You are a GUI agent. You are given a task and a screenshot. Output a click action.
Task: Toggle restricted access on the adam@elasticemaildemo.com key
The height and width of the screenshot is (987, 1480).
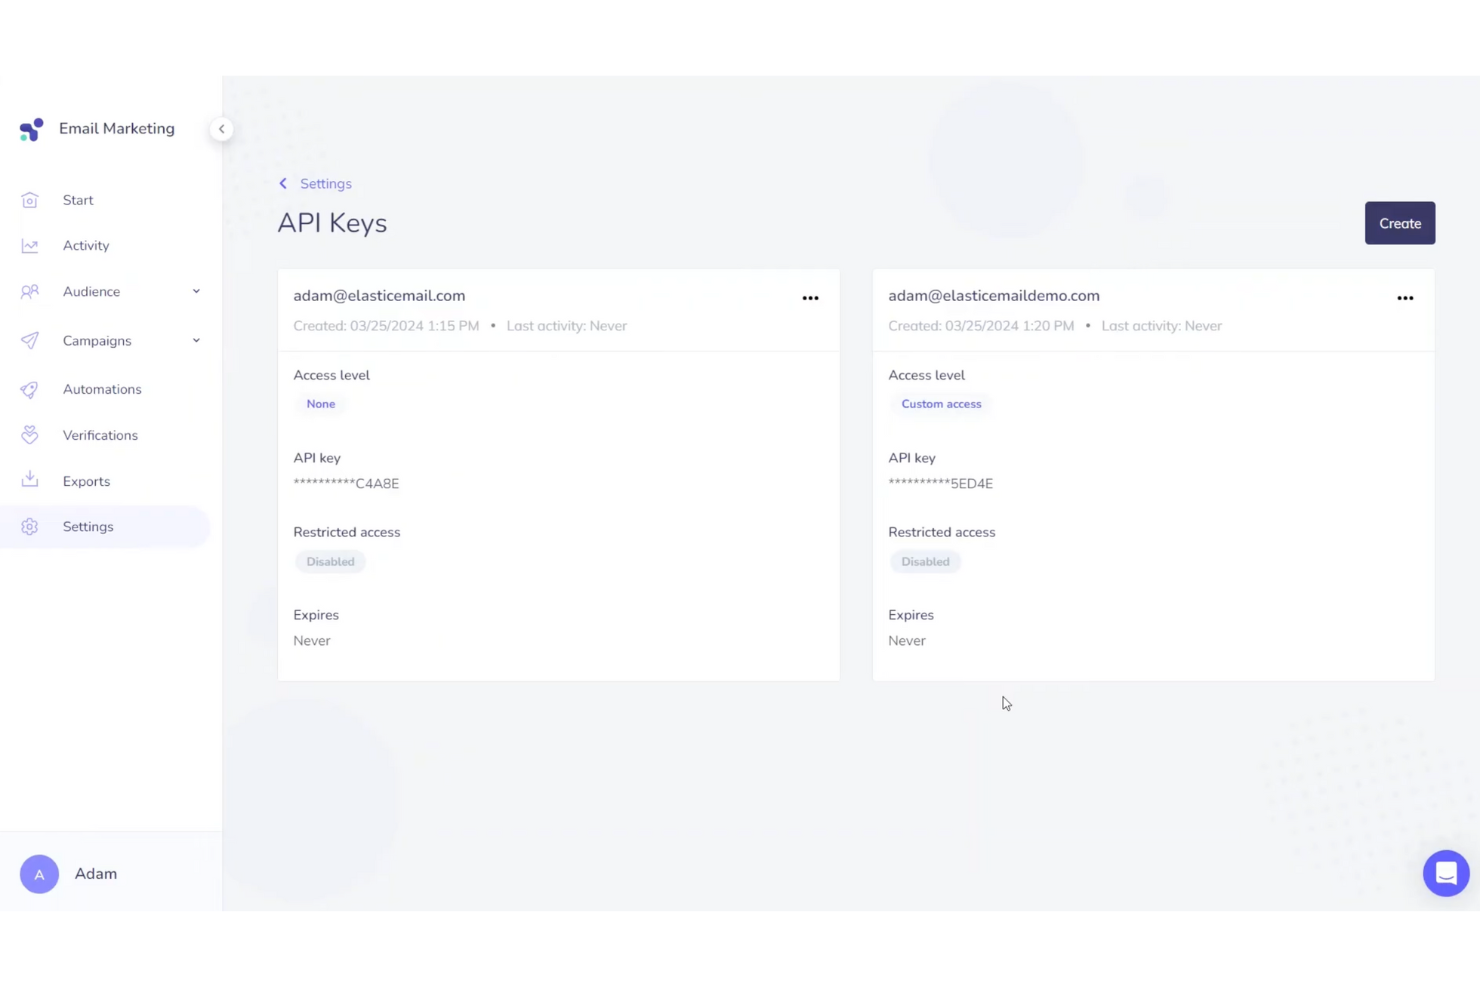pyautogui.click(x=925, y=561)
